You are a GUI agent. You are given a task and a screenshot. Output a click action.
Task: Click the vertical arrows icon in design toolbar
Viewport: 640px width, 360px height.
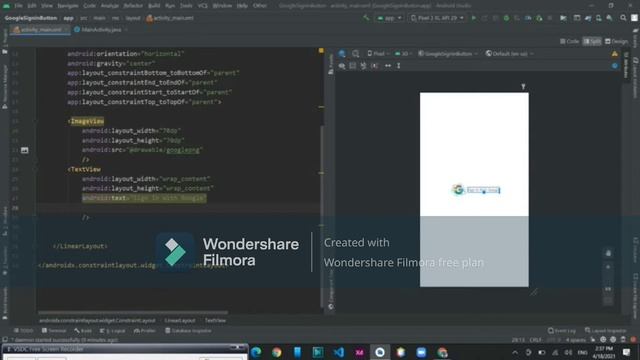398,66
